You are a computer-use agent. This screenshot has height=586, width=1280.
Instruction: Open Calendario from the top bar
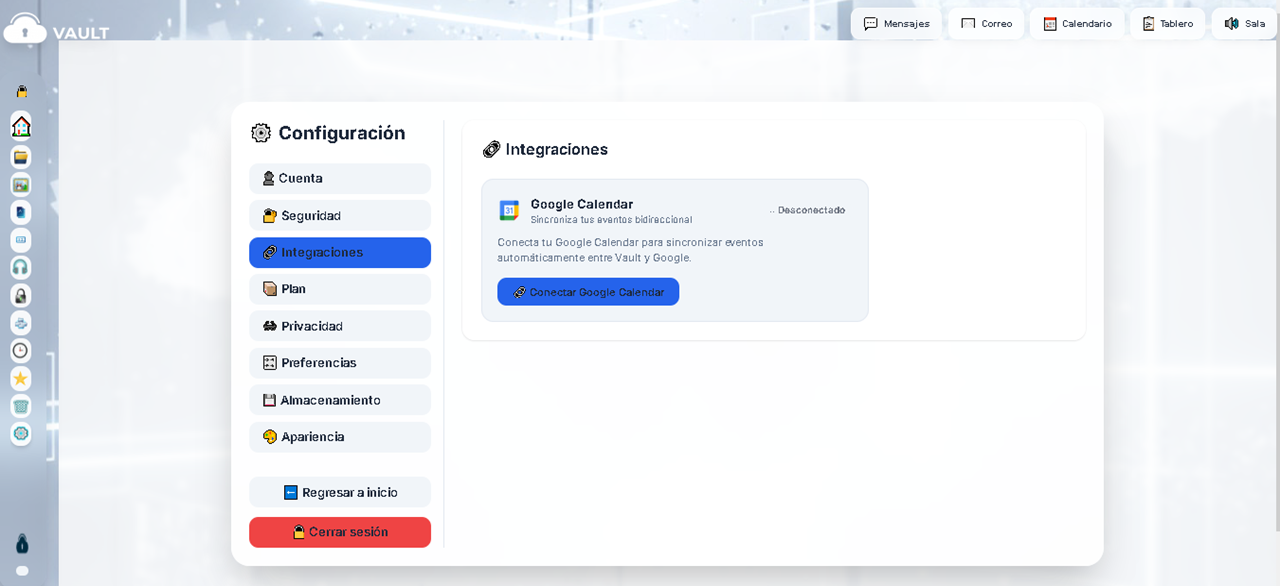tap(1077, 23)
